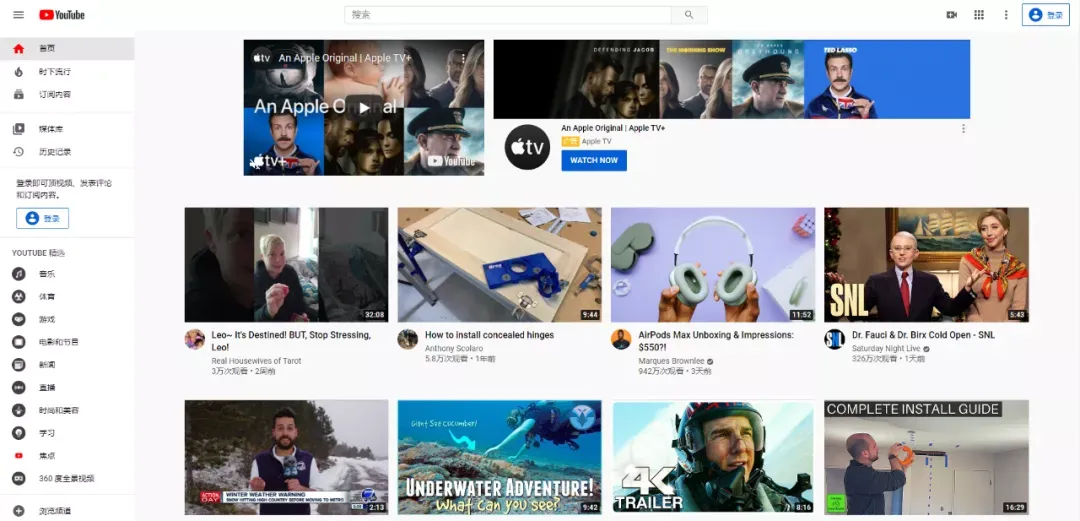Click the YouTube logo
1080x521 pixels.
coord(62,14)
